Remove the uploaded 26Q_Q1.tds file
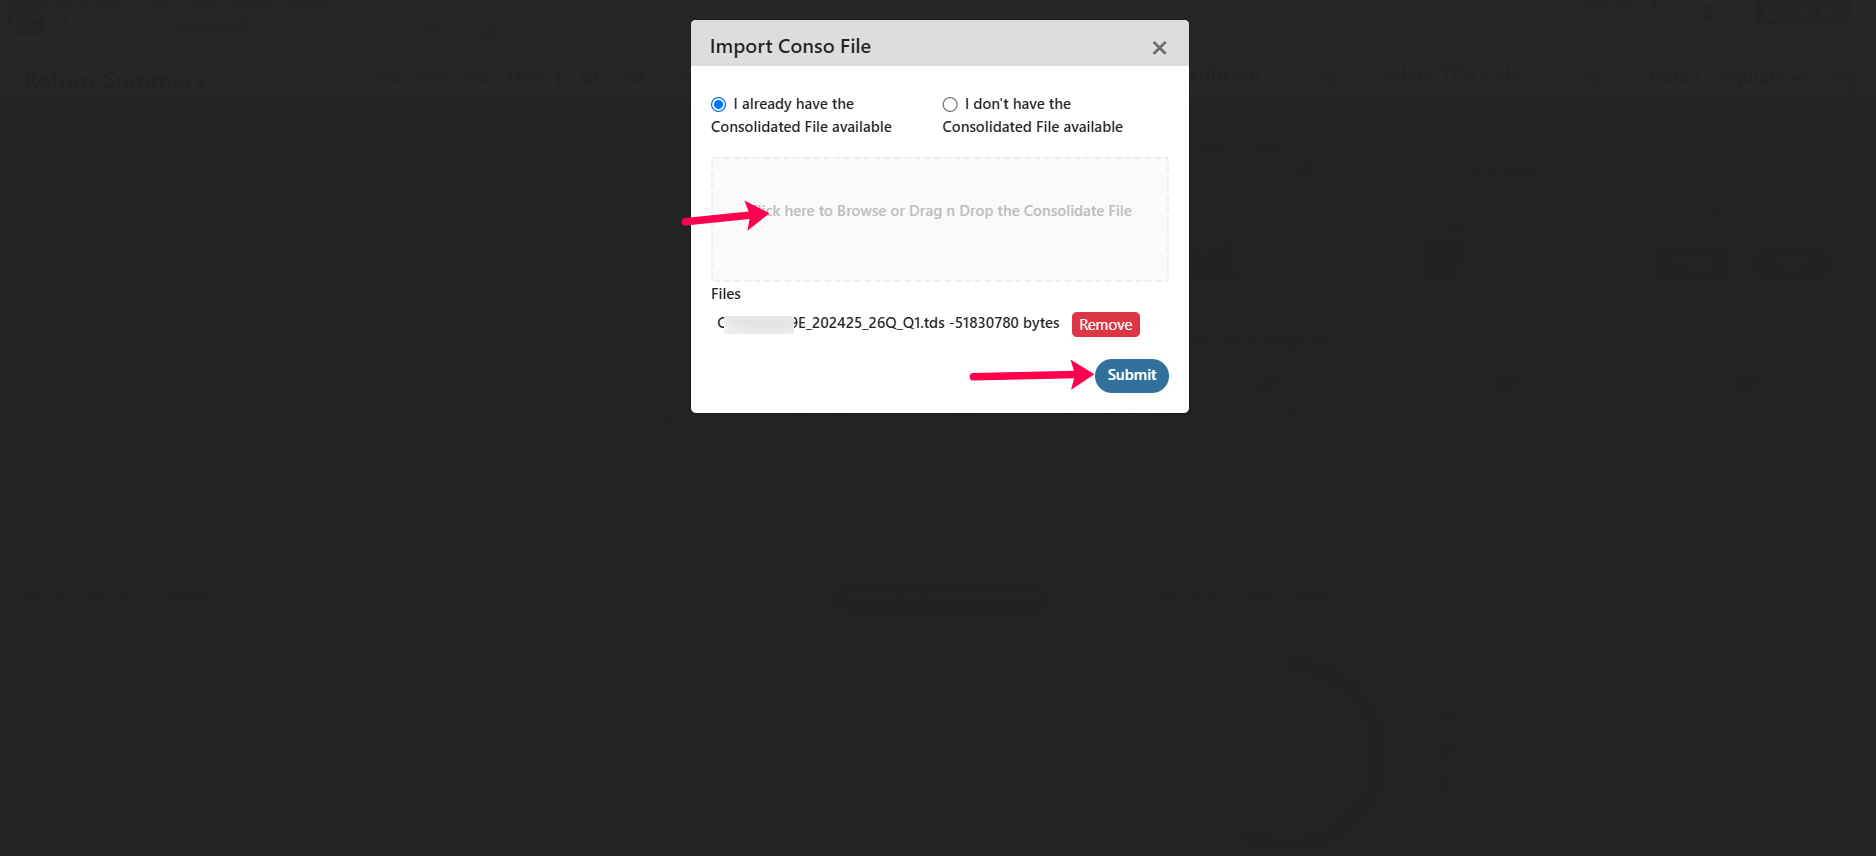1876x856 pixels. point(1105,324)
